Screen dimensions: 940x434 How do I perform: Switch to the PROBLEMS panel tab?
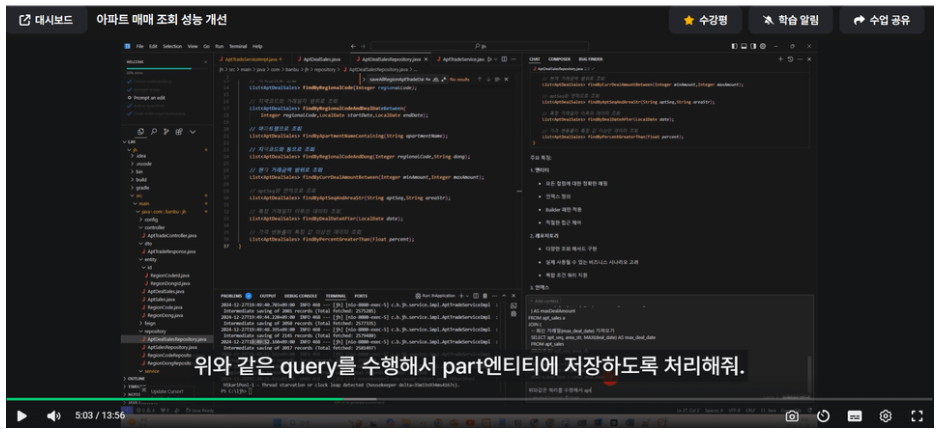tap(231, 296)
